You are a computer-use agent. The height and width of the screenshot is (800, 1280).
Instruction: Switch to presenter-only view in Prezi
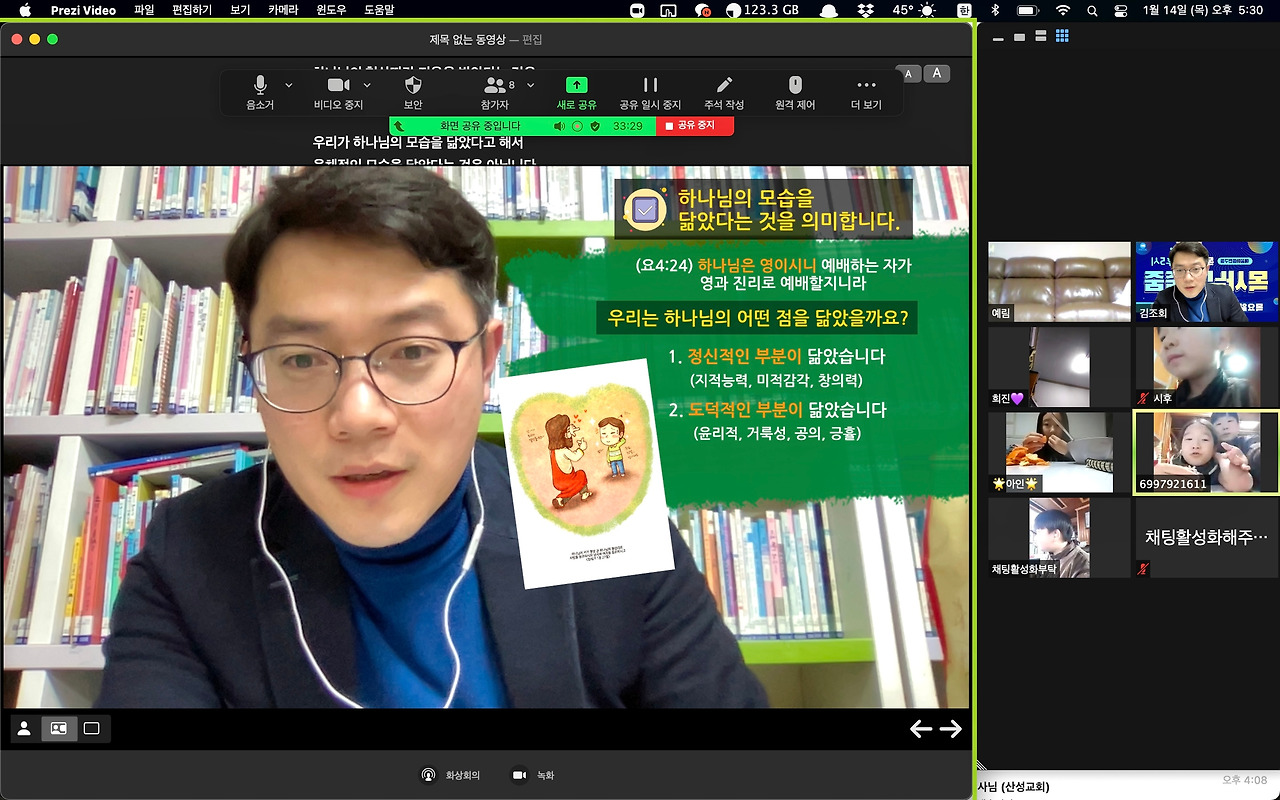[25, 729]
